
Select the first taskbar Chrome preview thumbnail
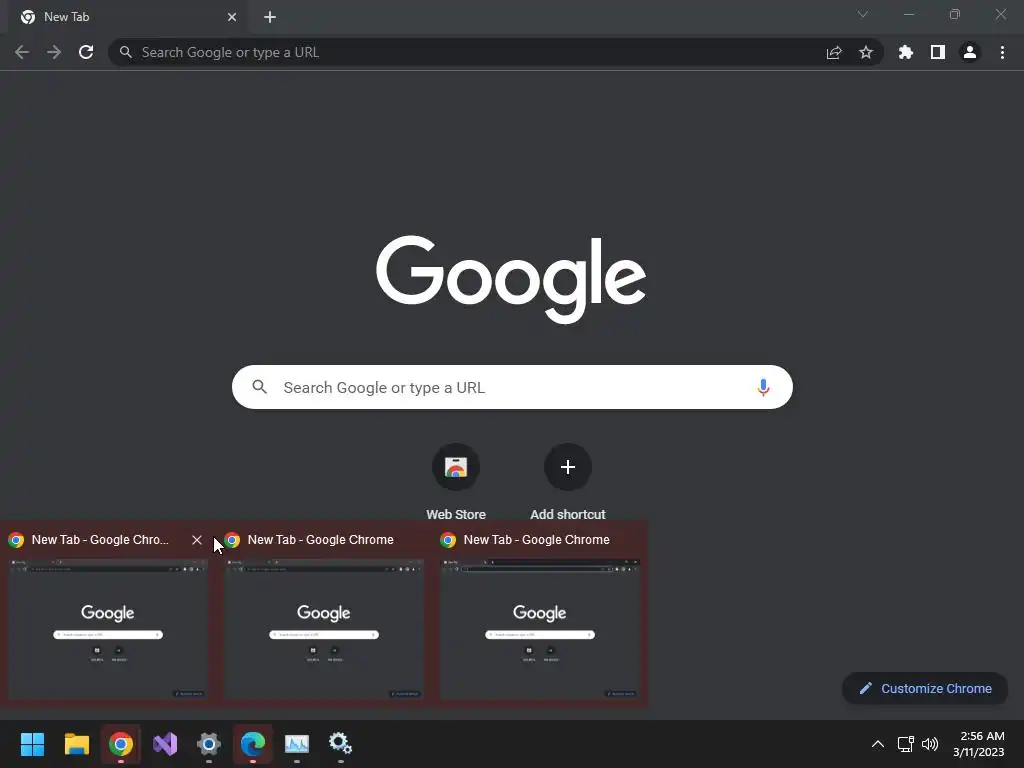pyautogui.click(x=108, y=629)
